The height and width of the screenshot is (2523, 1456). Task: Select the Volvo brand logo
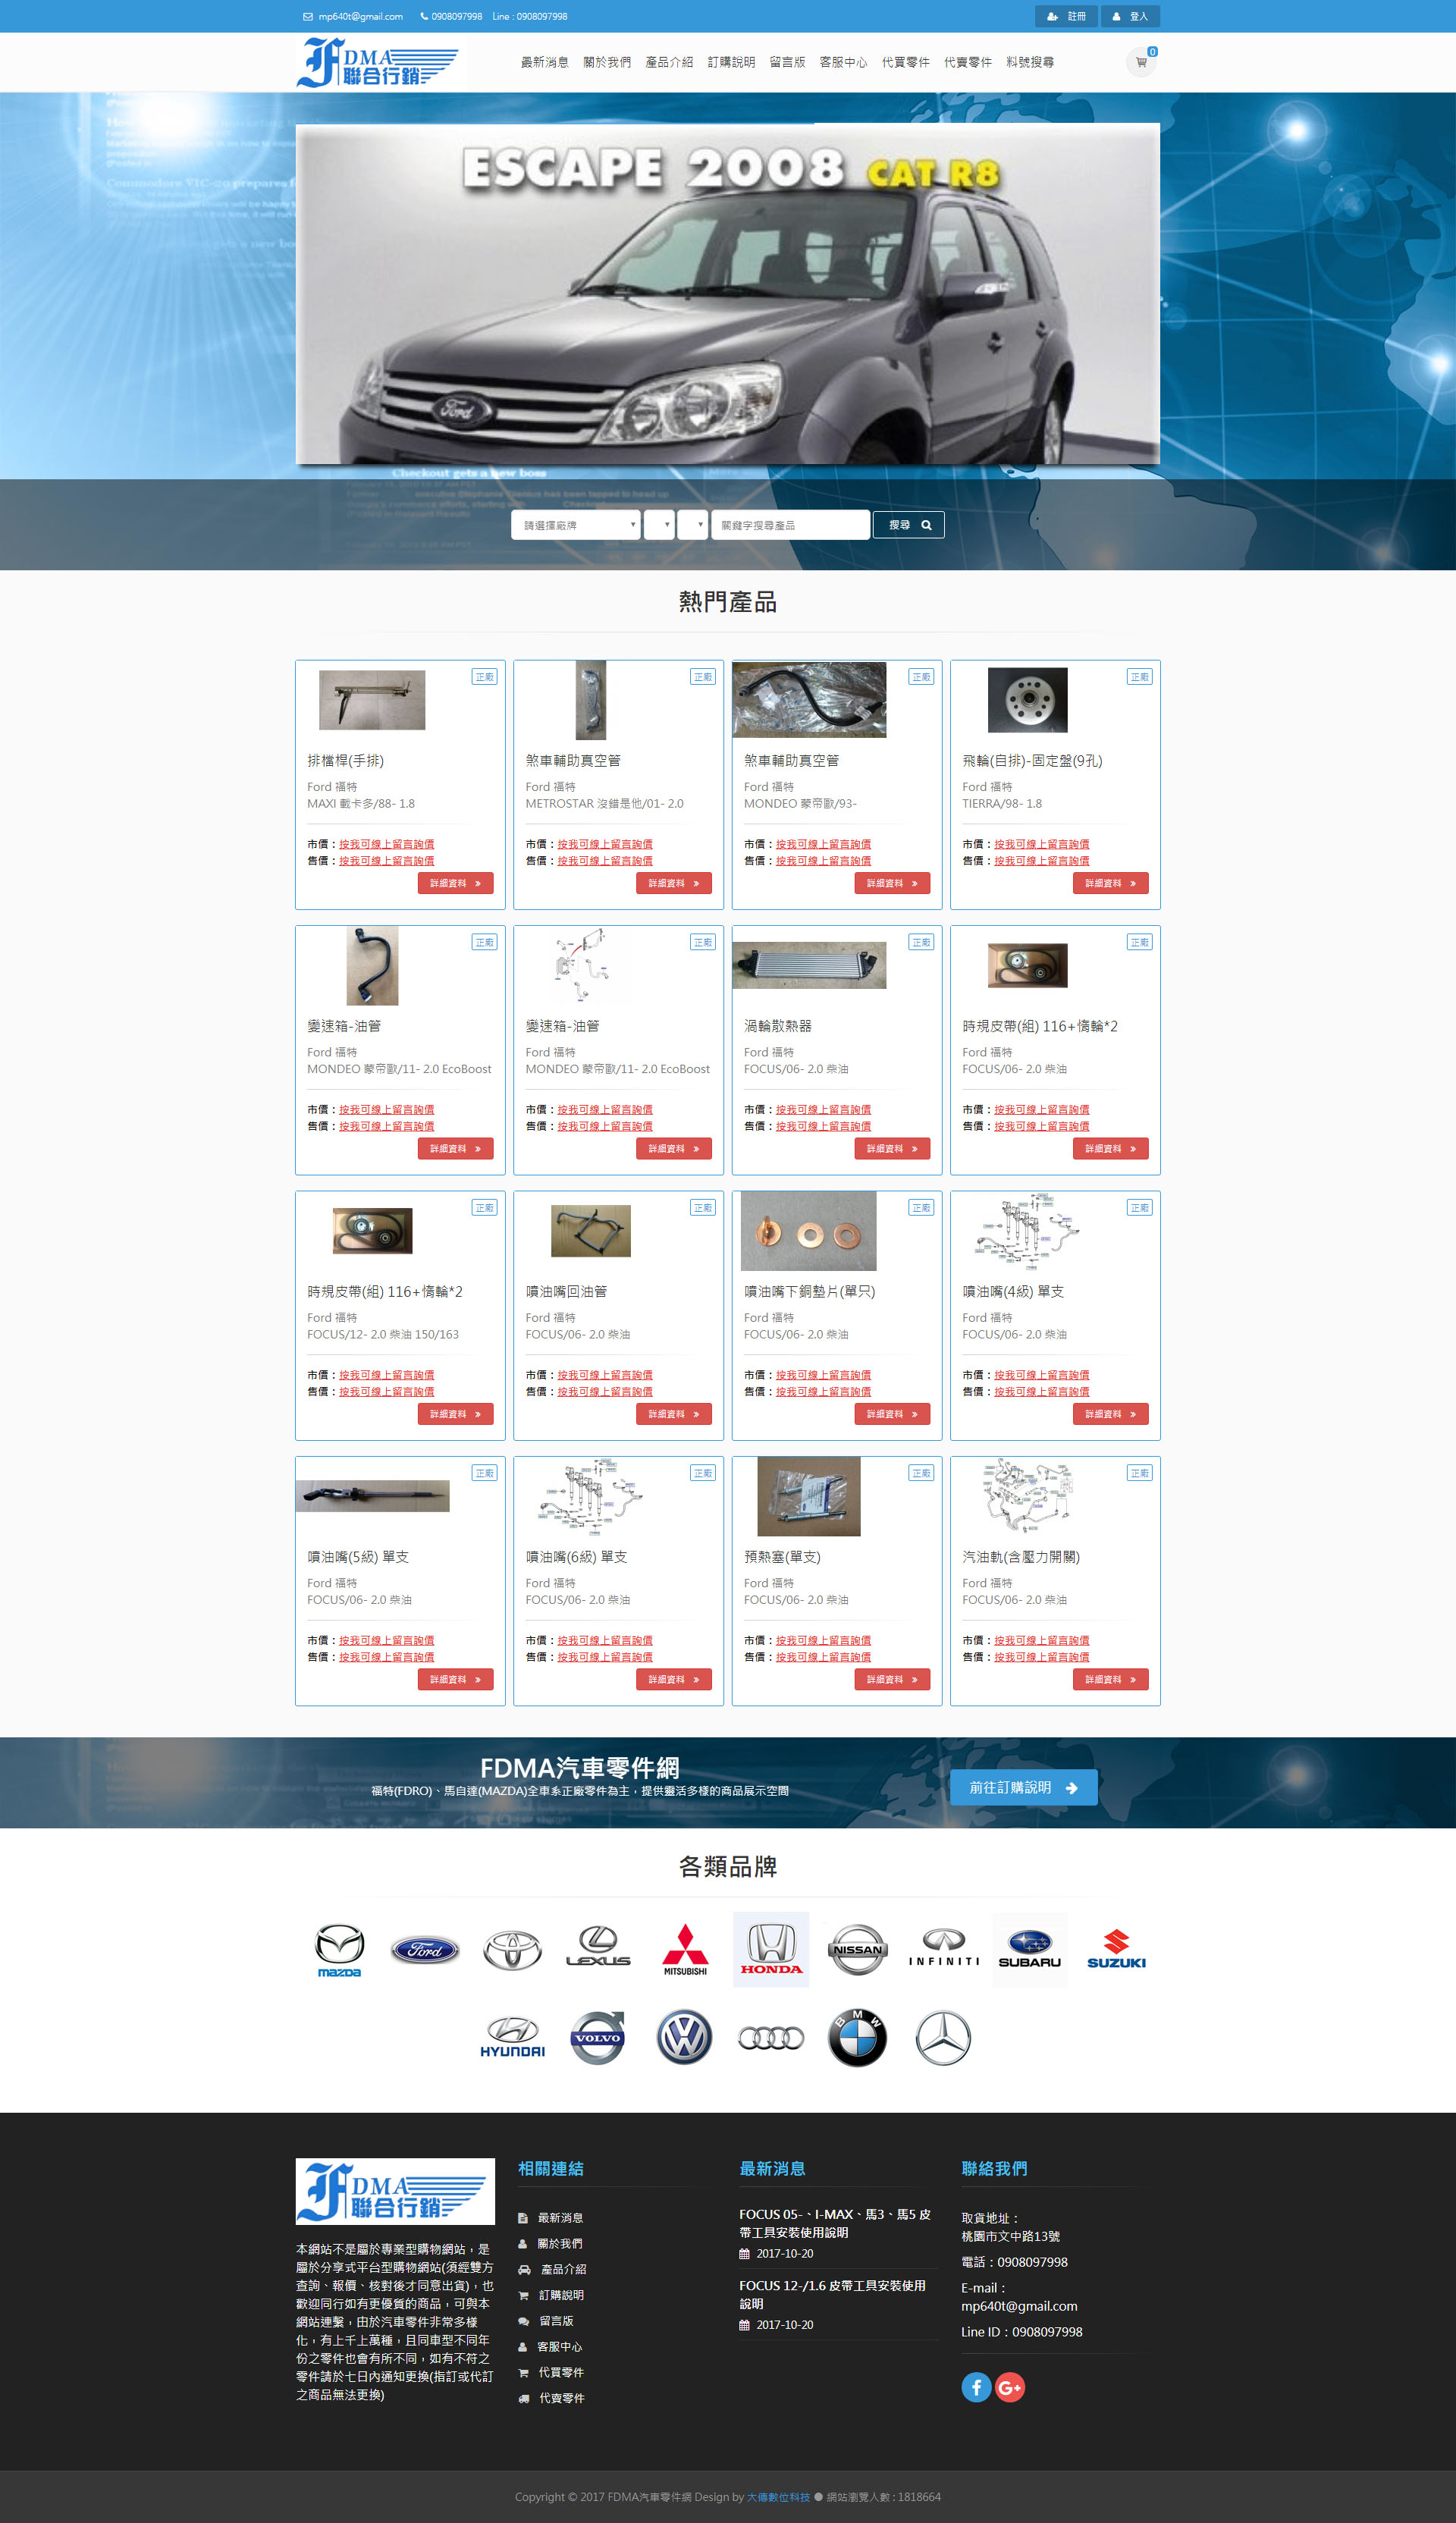pos(598,2037)
